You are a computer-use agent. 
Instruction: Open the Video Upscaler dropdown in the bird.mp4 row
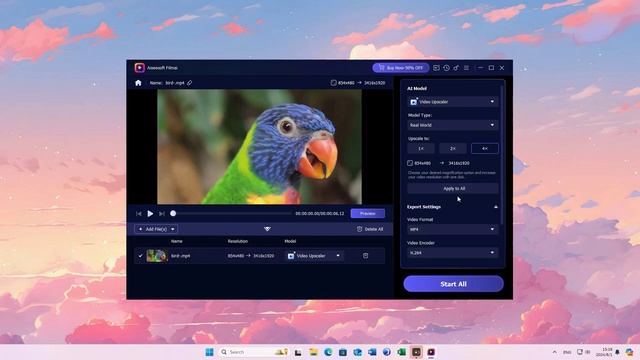tap(313, 256)
